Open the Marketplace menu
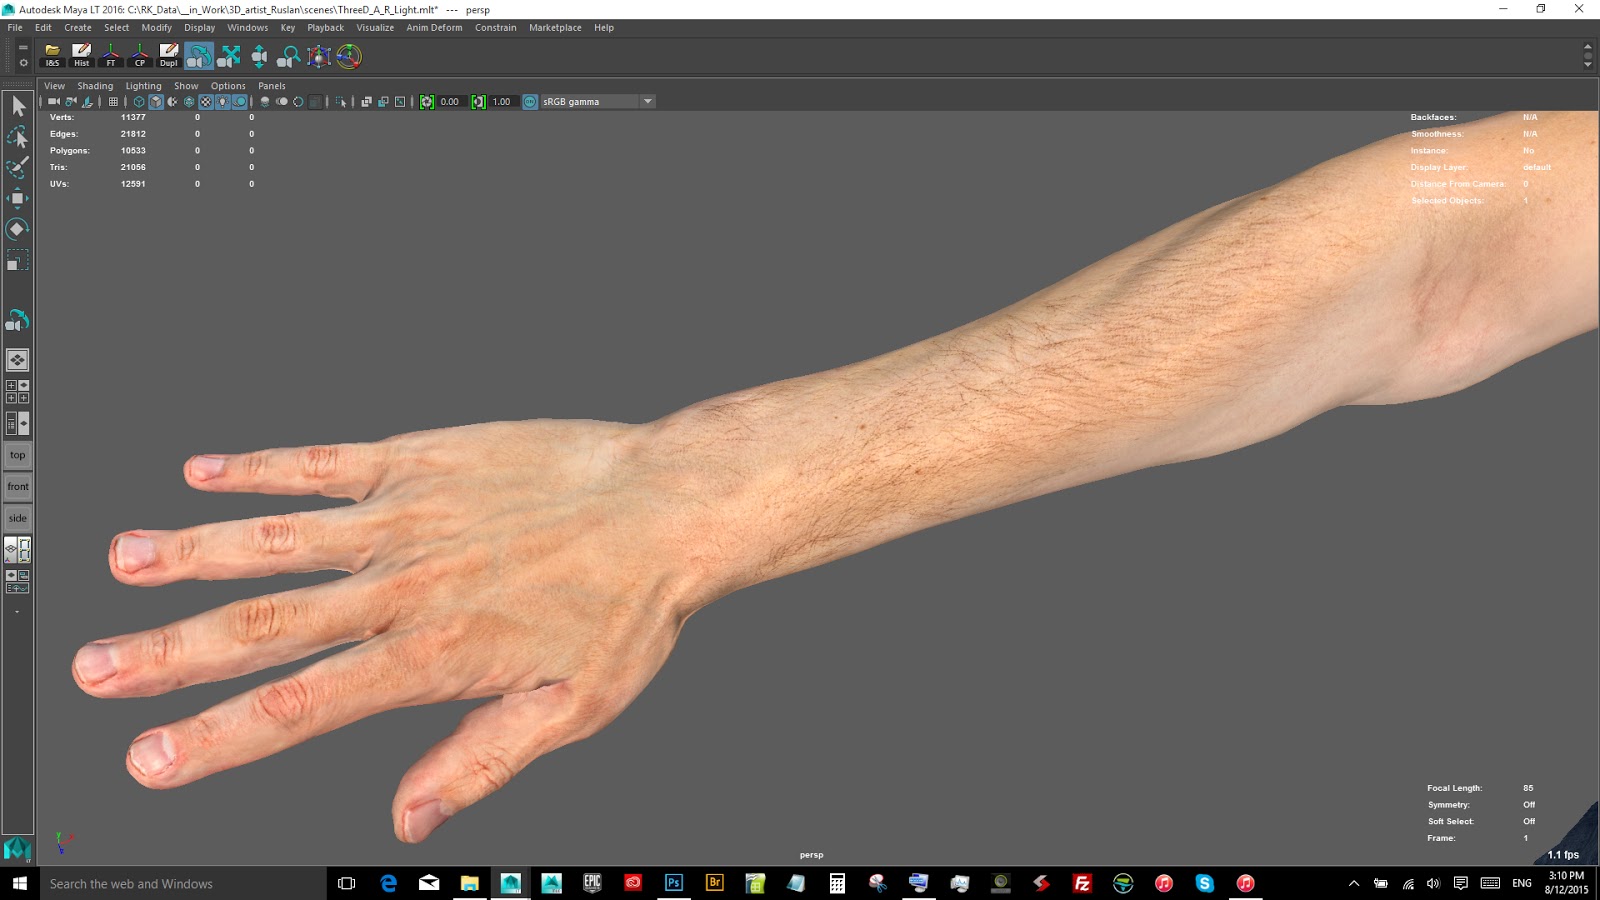The image size is (1600, 900). 555,28
